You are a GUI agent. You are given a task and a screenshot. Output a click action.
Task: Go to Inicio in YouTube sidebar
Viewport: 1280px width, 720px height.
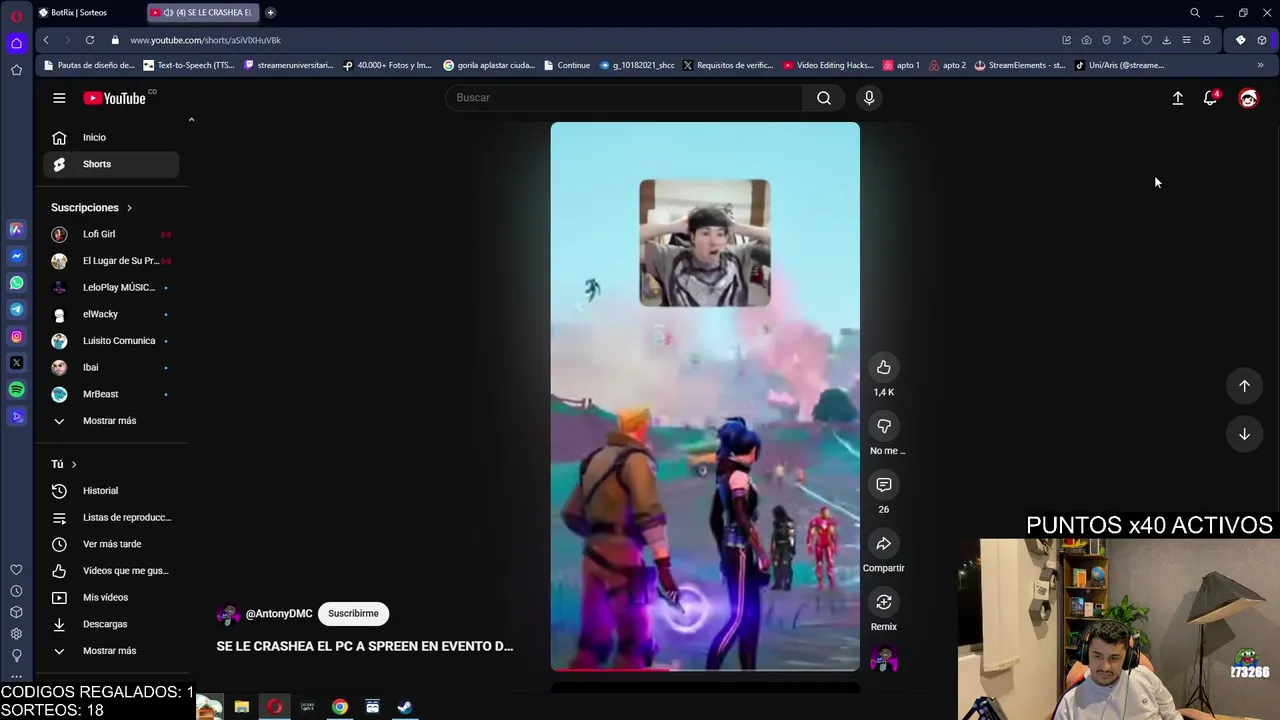[x=111, y=138]
